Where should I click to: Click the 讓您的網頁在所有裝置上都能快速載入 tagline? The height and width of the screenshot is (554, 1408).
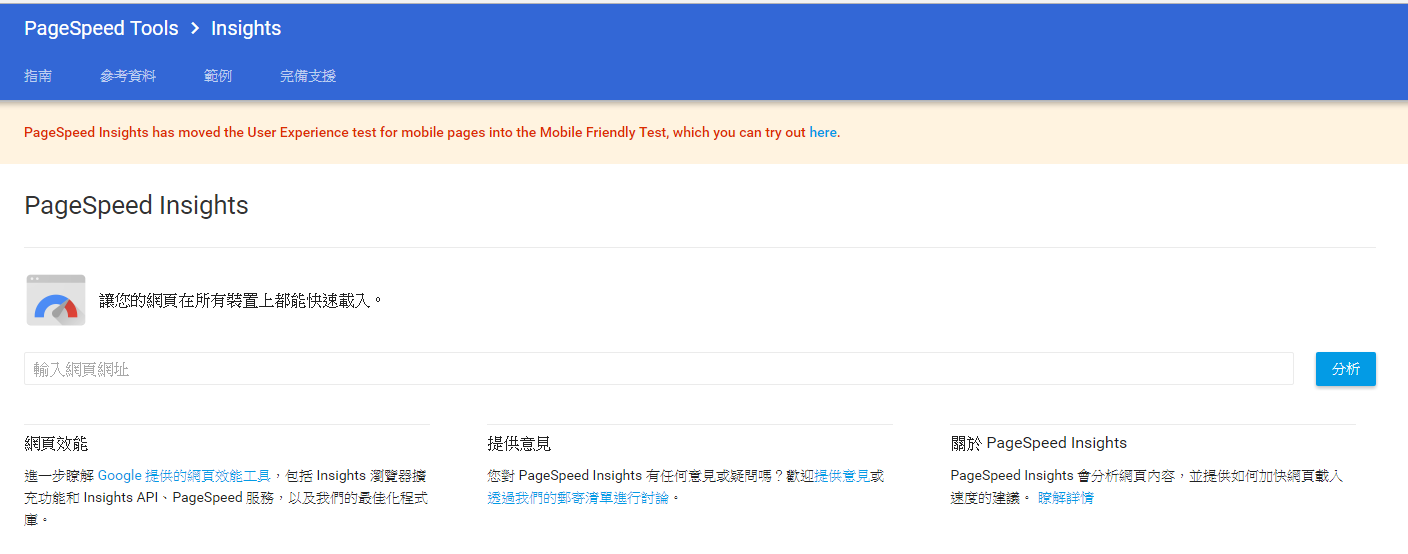pos(241,300)
